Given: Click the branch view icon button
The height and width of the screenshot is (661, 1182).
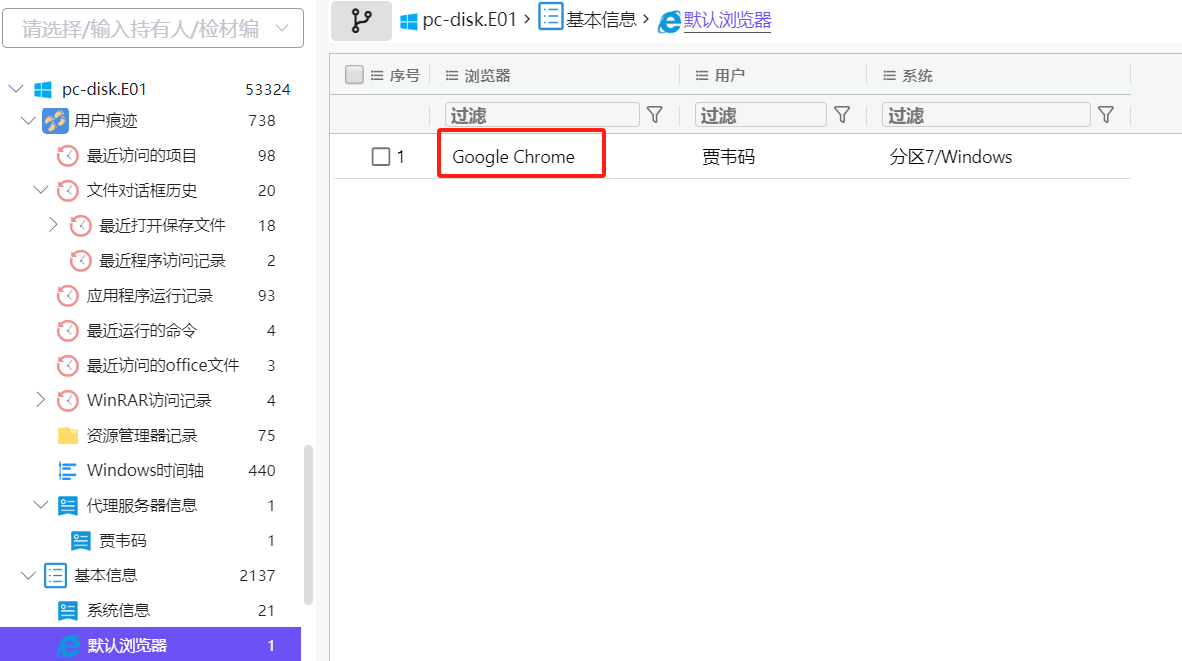Looking at the screenshot, I should point(361,20).
